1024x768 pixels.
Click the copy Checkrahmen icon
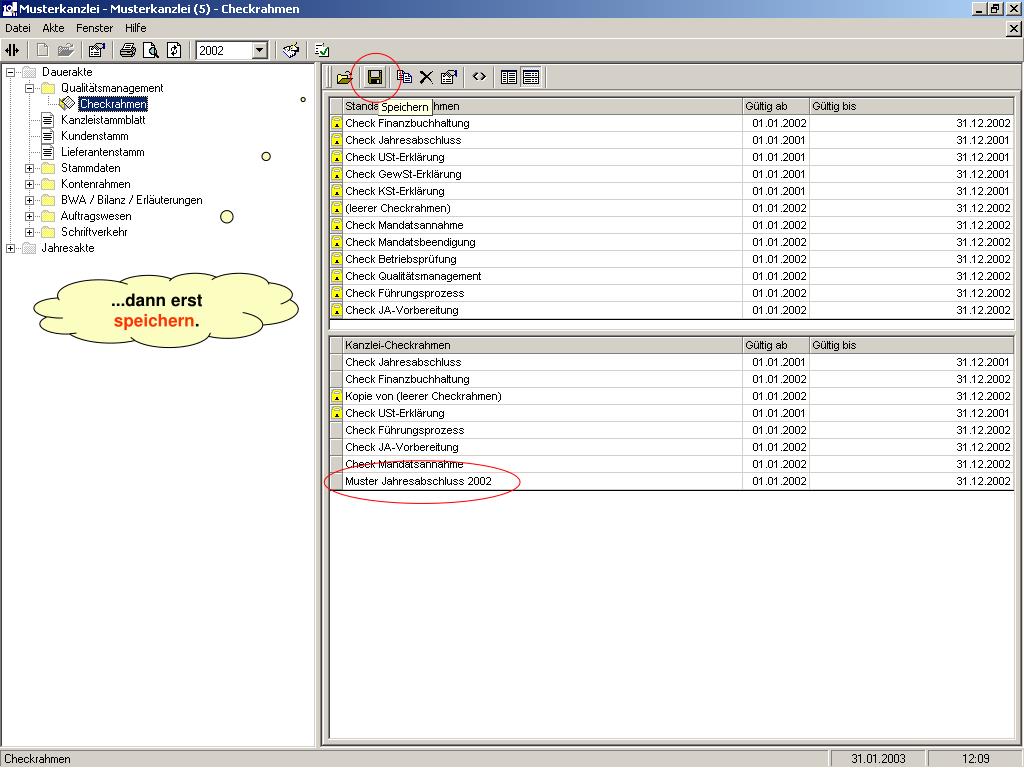[x=405, y=77]
